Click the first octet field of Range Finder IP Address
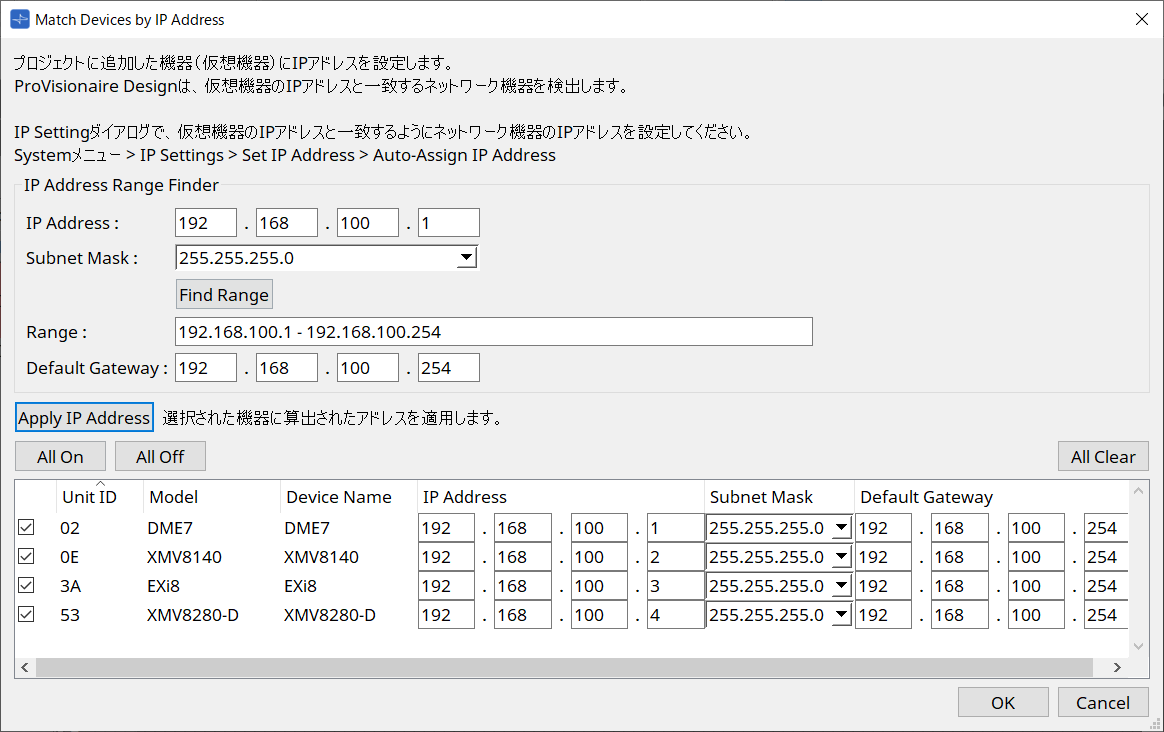 click(x=206, y=223)
